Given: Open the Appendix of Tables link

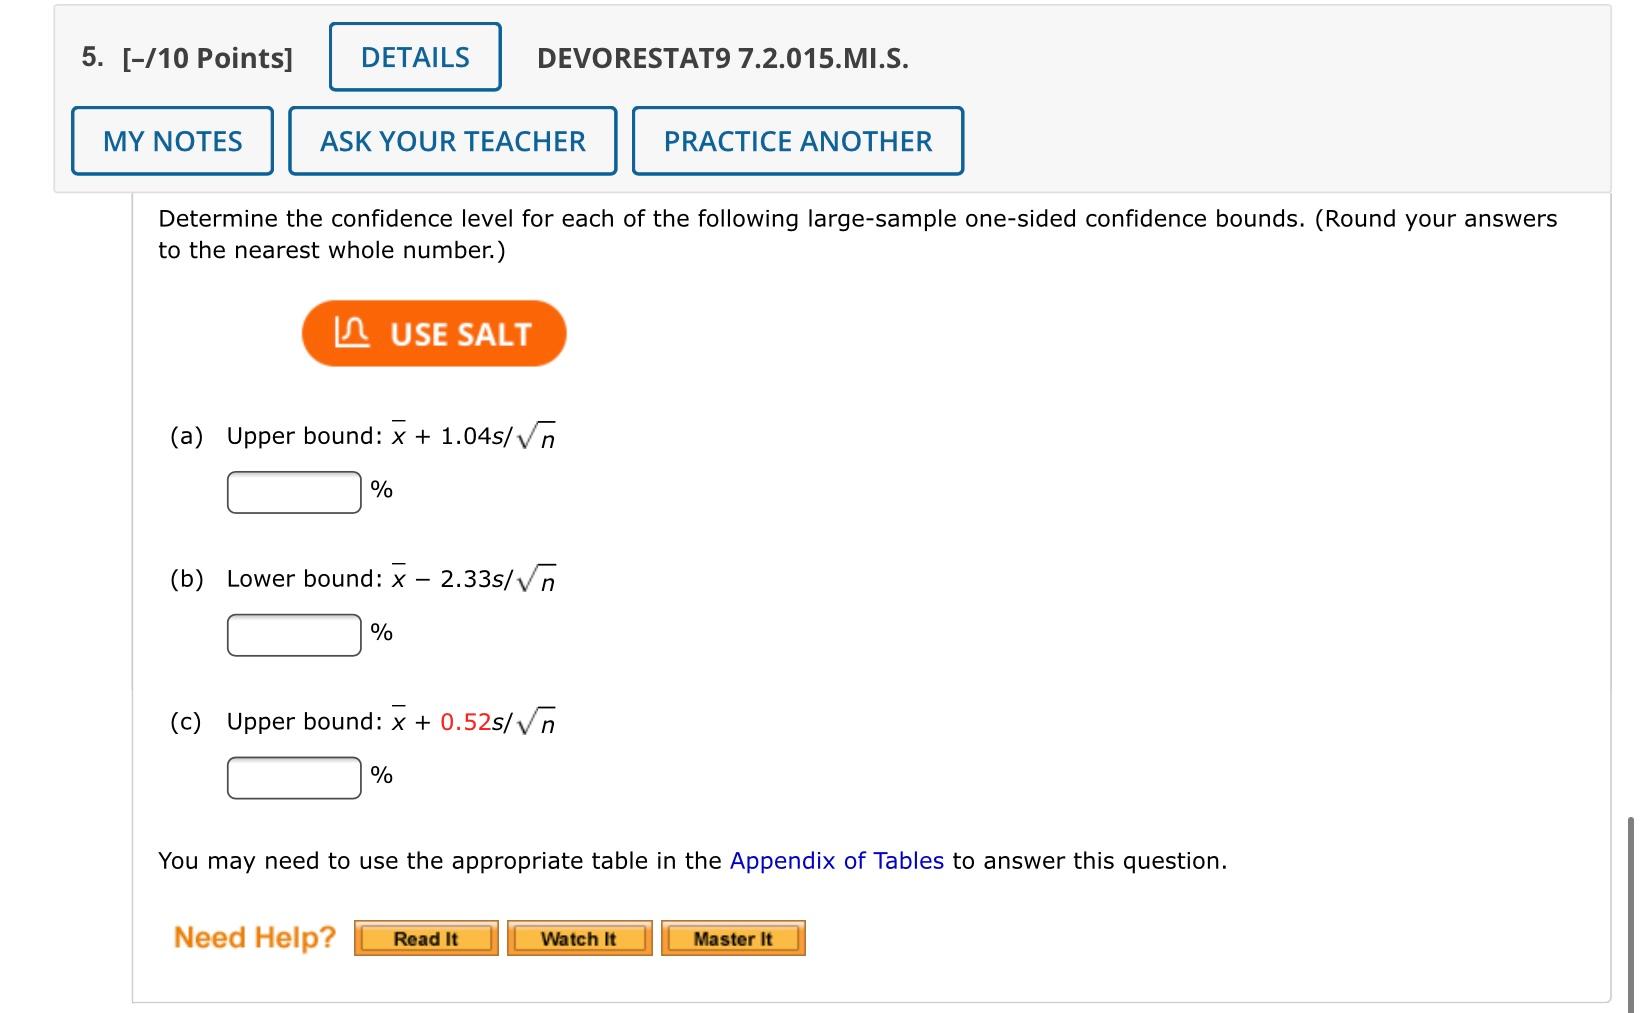Looking at the screenshot, I should tap(836, 861).
